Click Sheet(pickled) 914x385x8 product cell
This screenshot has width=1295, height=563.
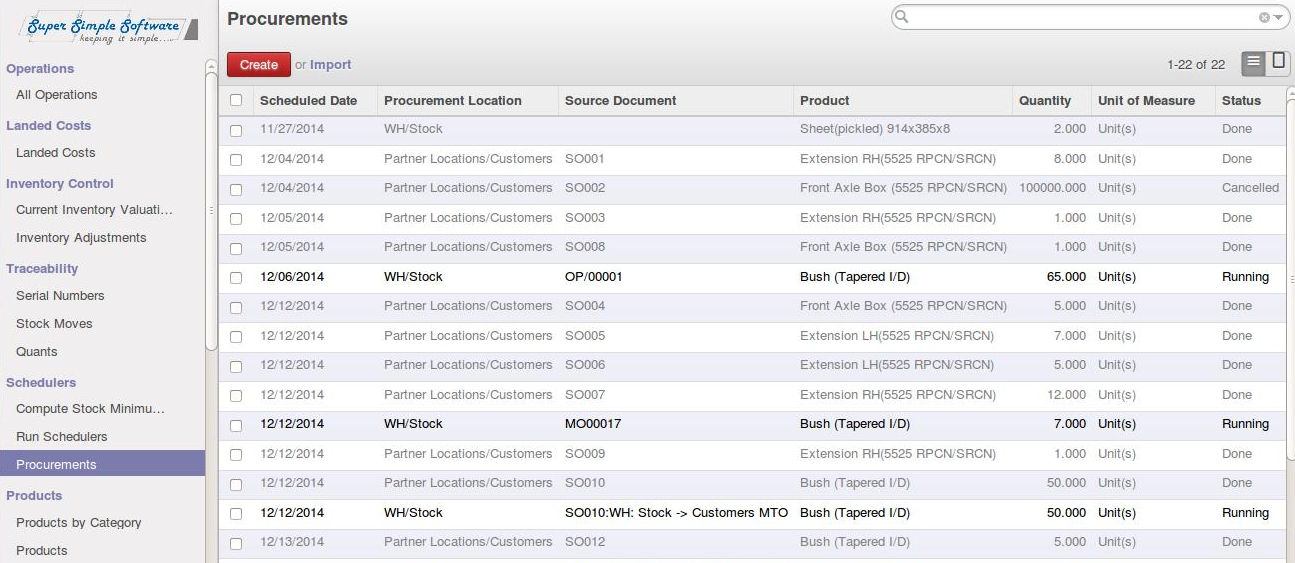tap(875, 129)
